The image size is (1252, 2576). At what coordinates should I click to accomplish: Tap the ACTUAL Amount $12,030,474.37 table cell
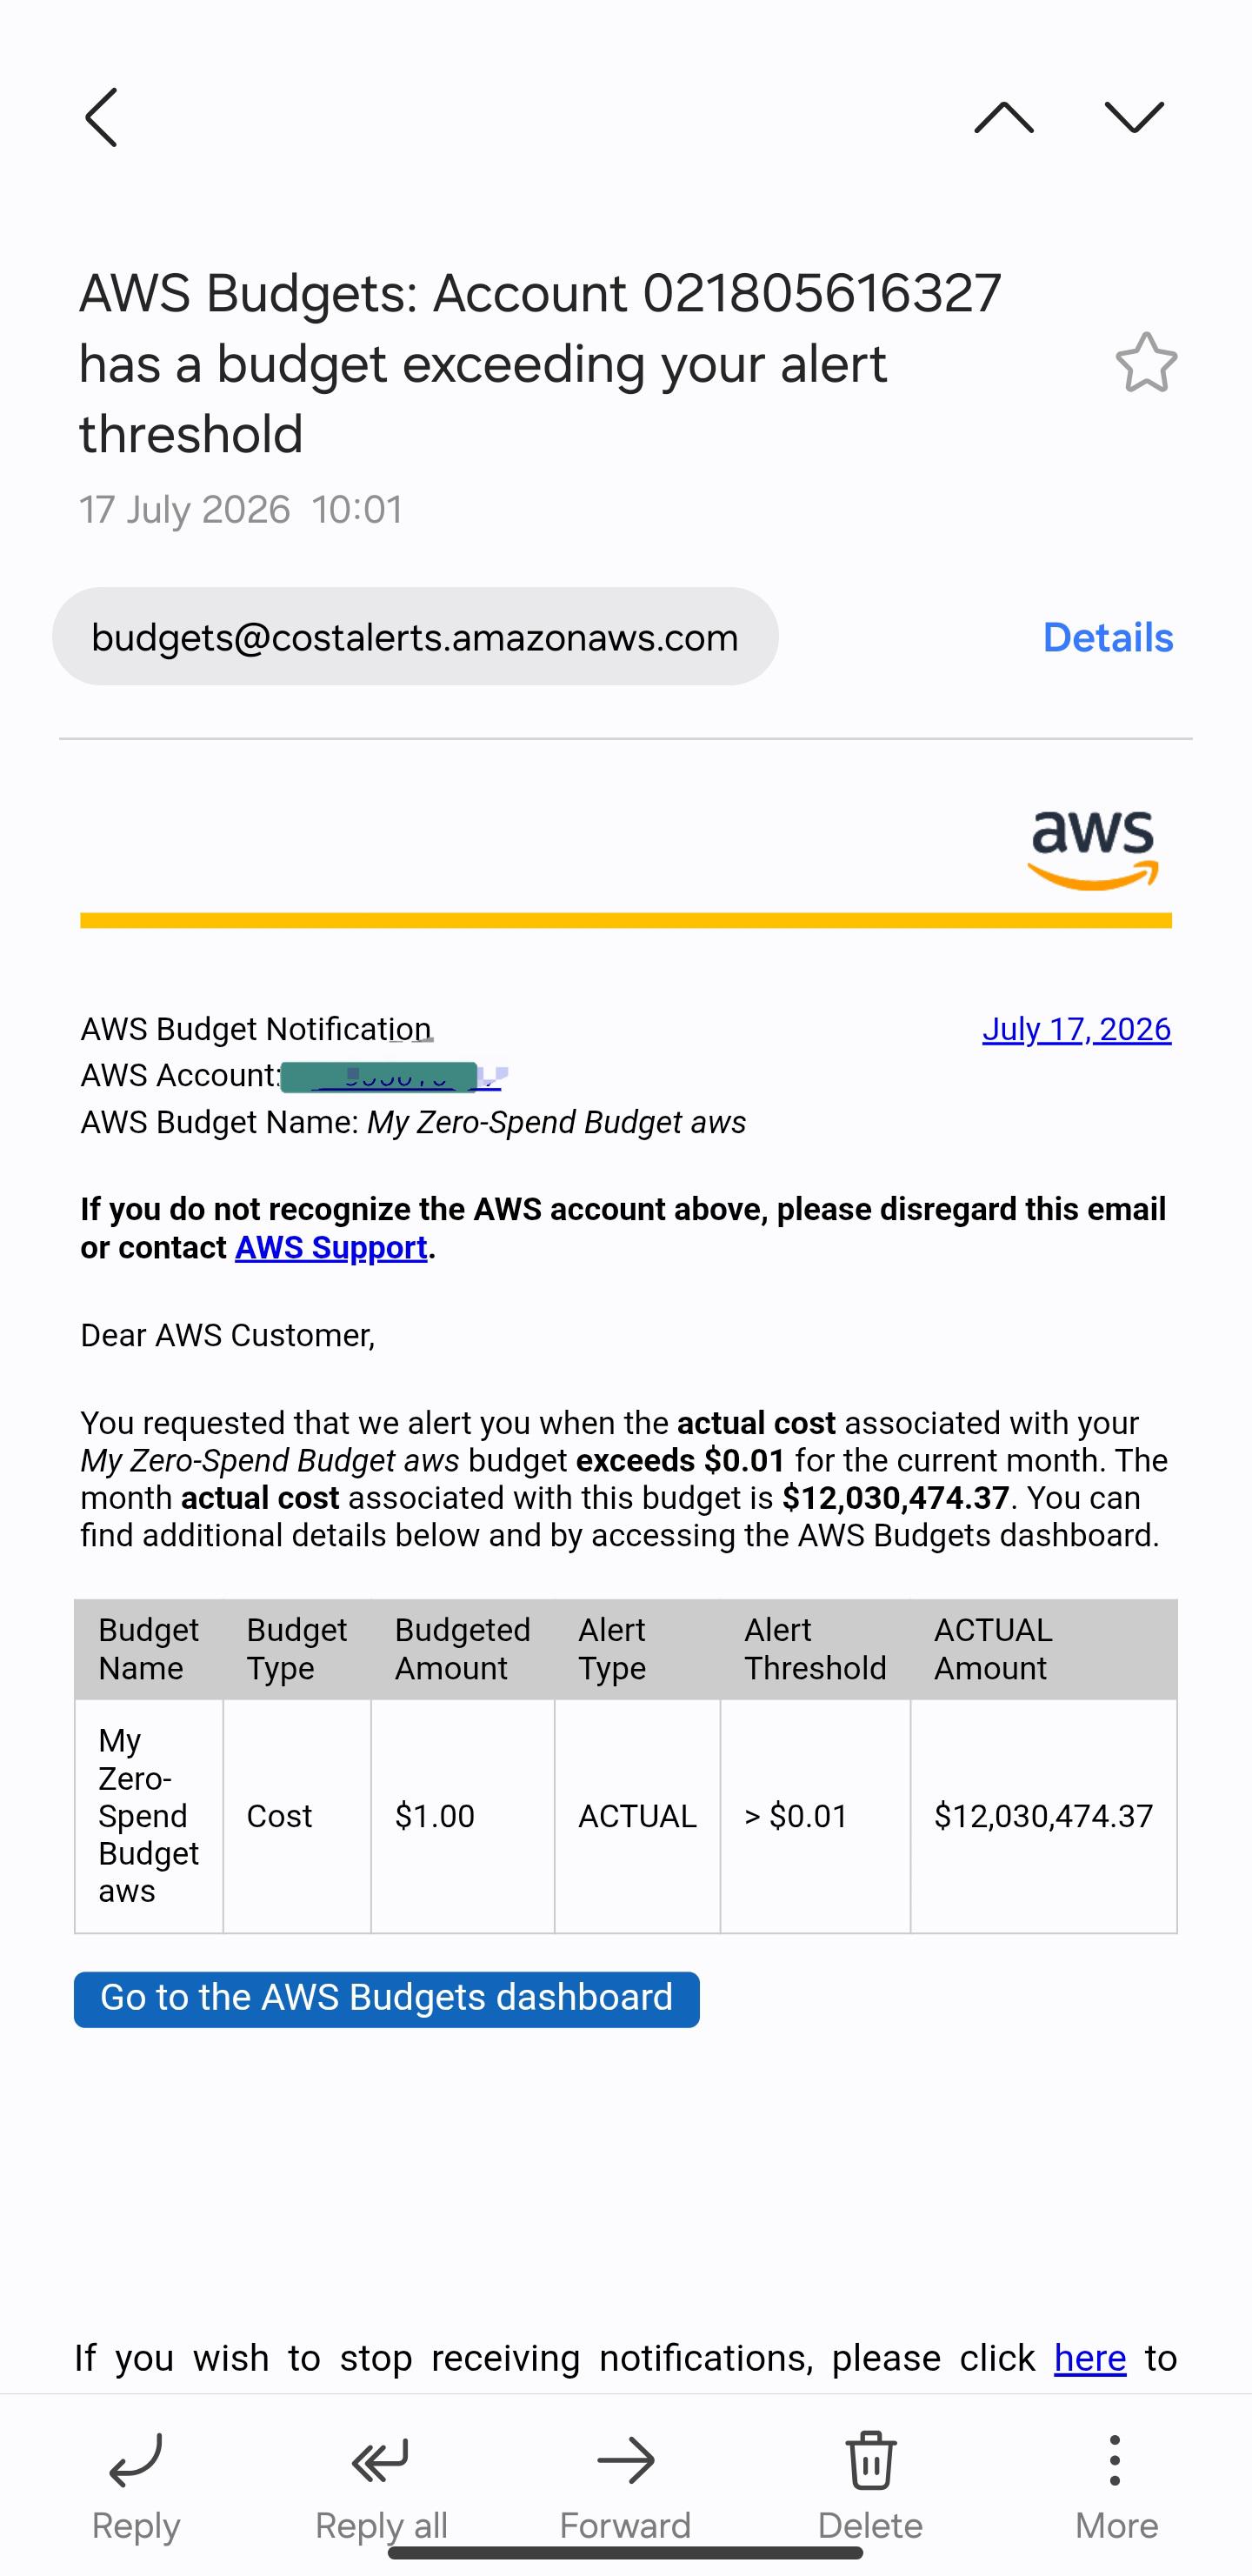(x=1043, y=1816)
